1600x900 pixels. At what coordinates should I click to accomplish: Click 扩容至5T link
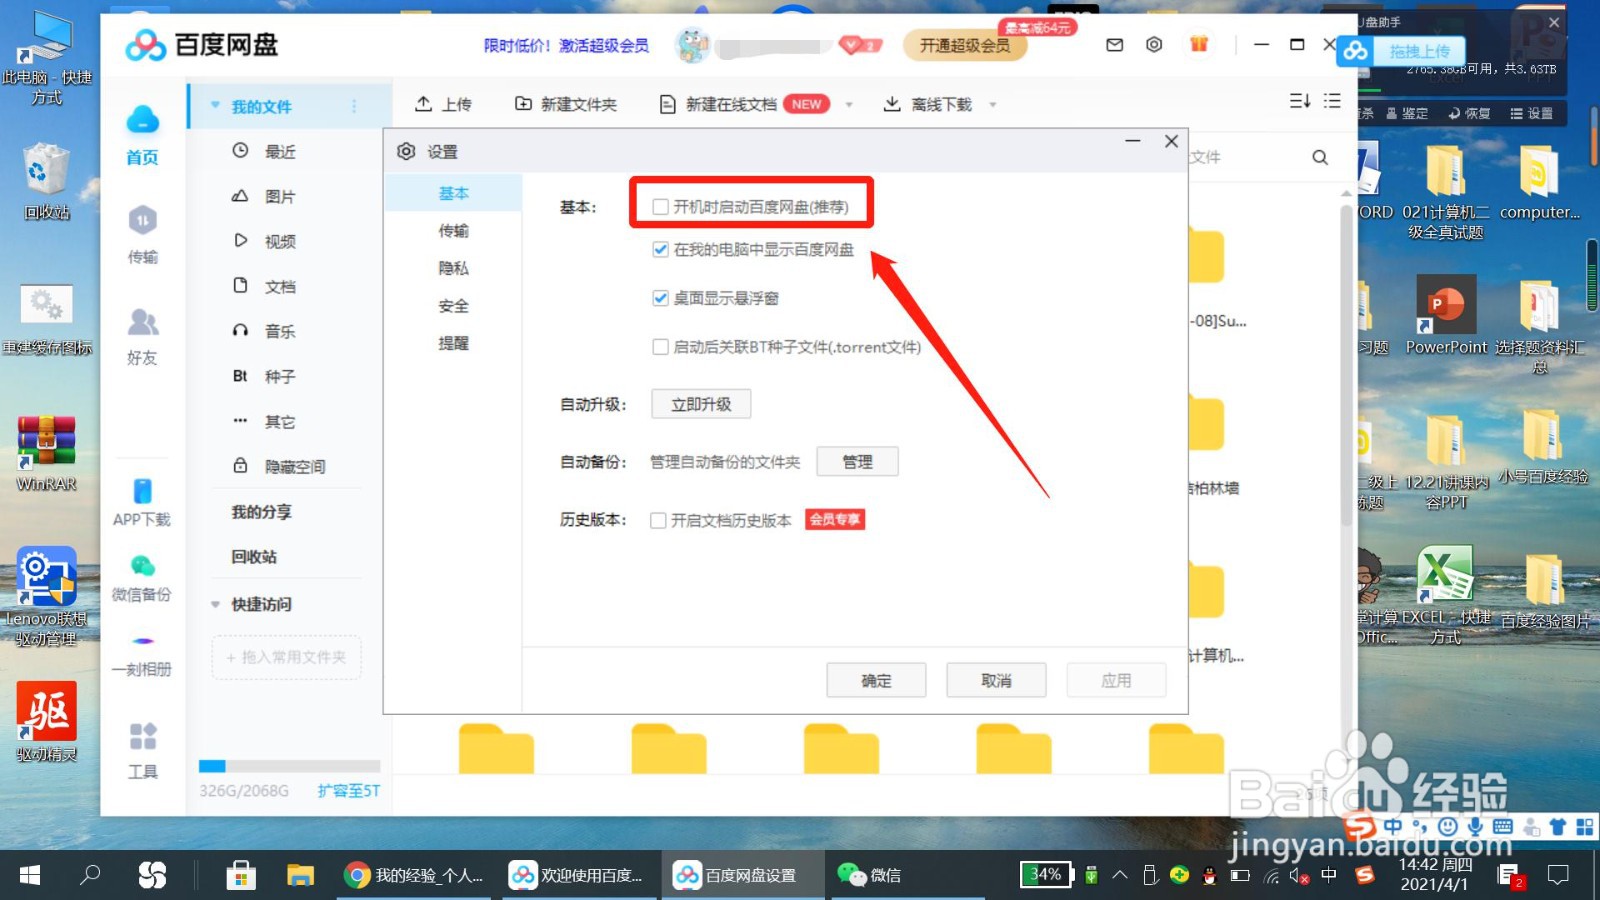point(348,790)
